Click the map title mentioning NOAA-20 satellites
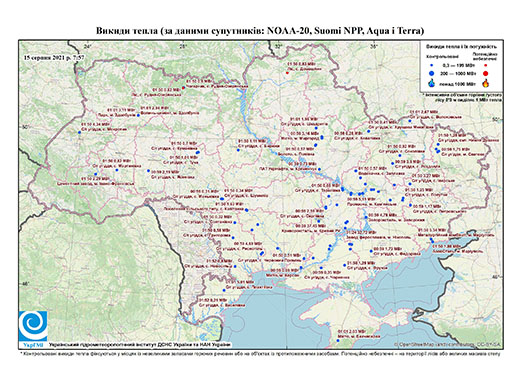This screenshot has width=520, height=368. click(260, 31)
